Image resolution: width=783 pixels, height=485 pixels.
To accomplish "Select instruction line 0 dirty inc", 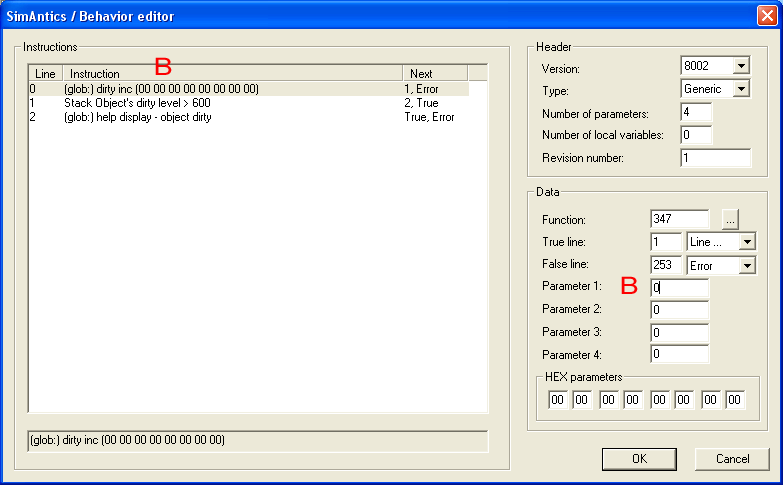I will pyautogui.click(x=249, y=89).
